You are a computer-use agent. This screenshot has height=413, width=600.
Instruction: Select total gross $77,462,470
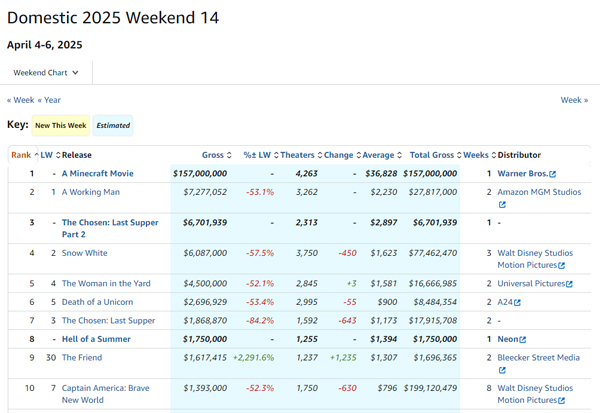[x=433, y=253]
